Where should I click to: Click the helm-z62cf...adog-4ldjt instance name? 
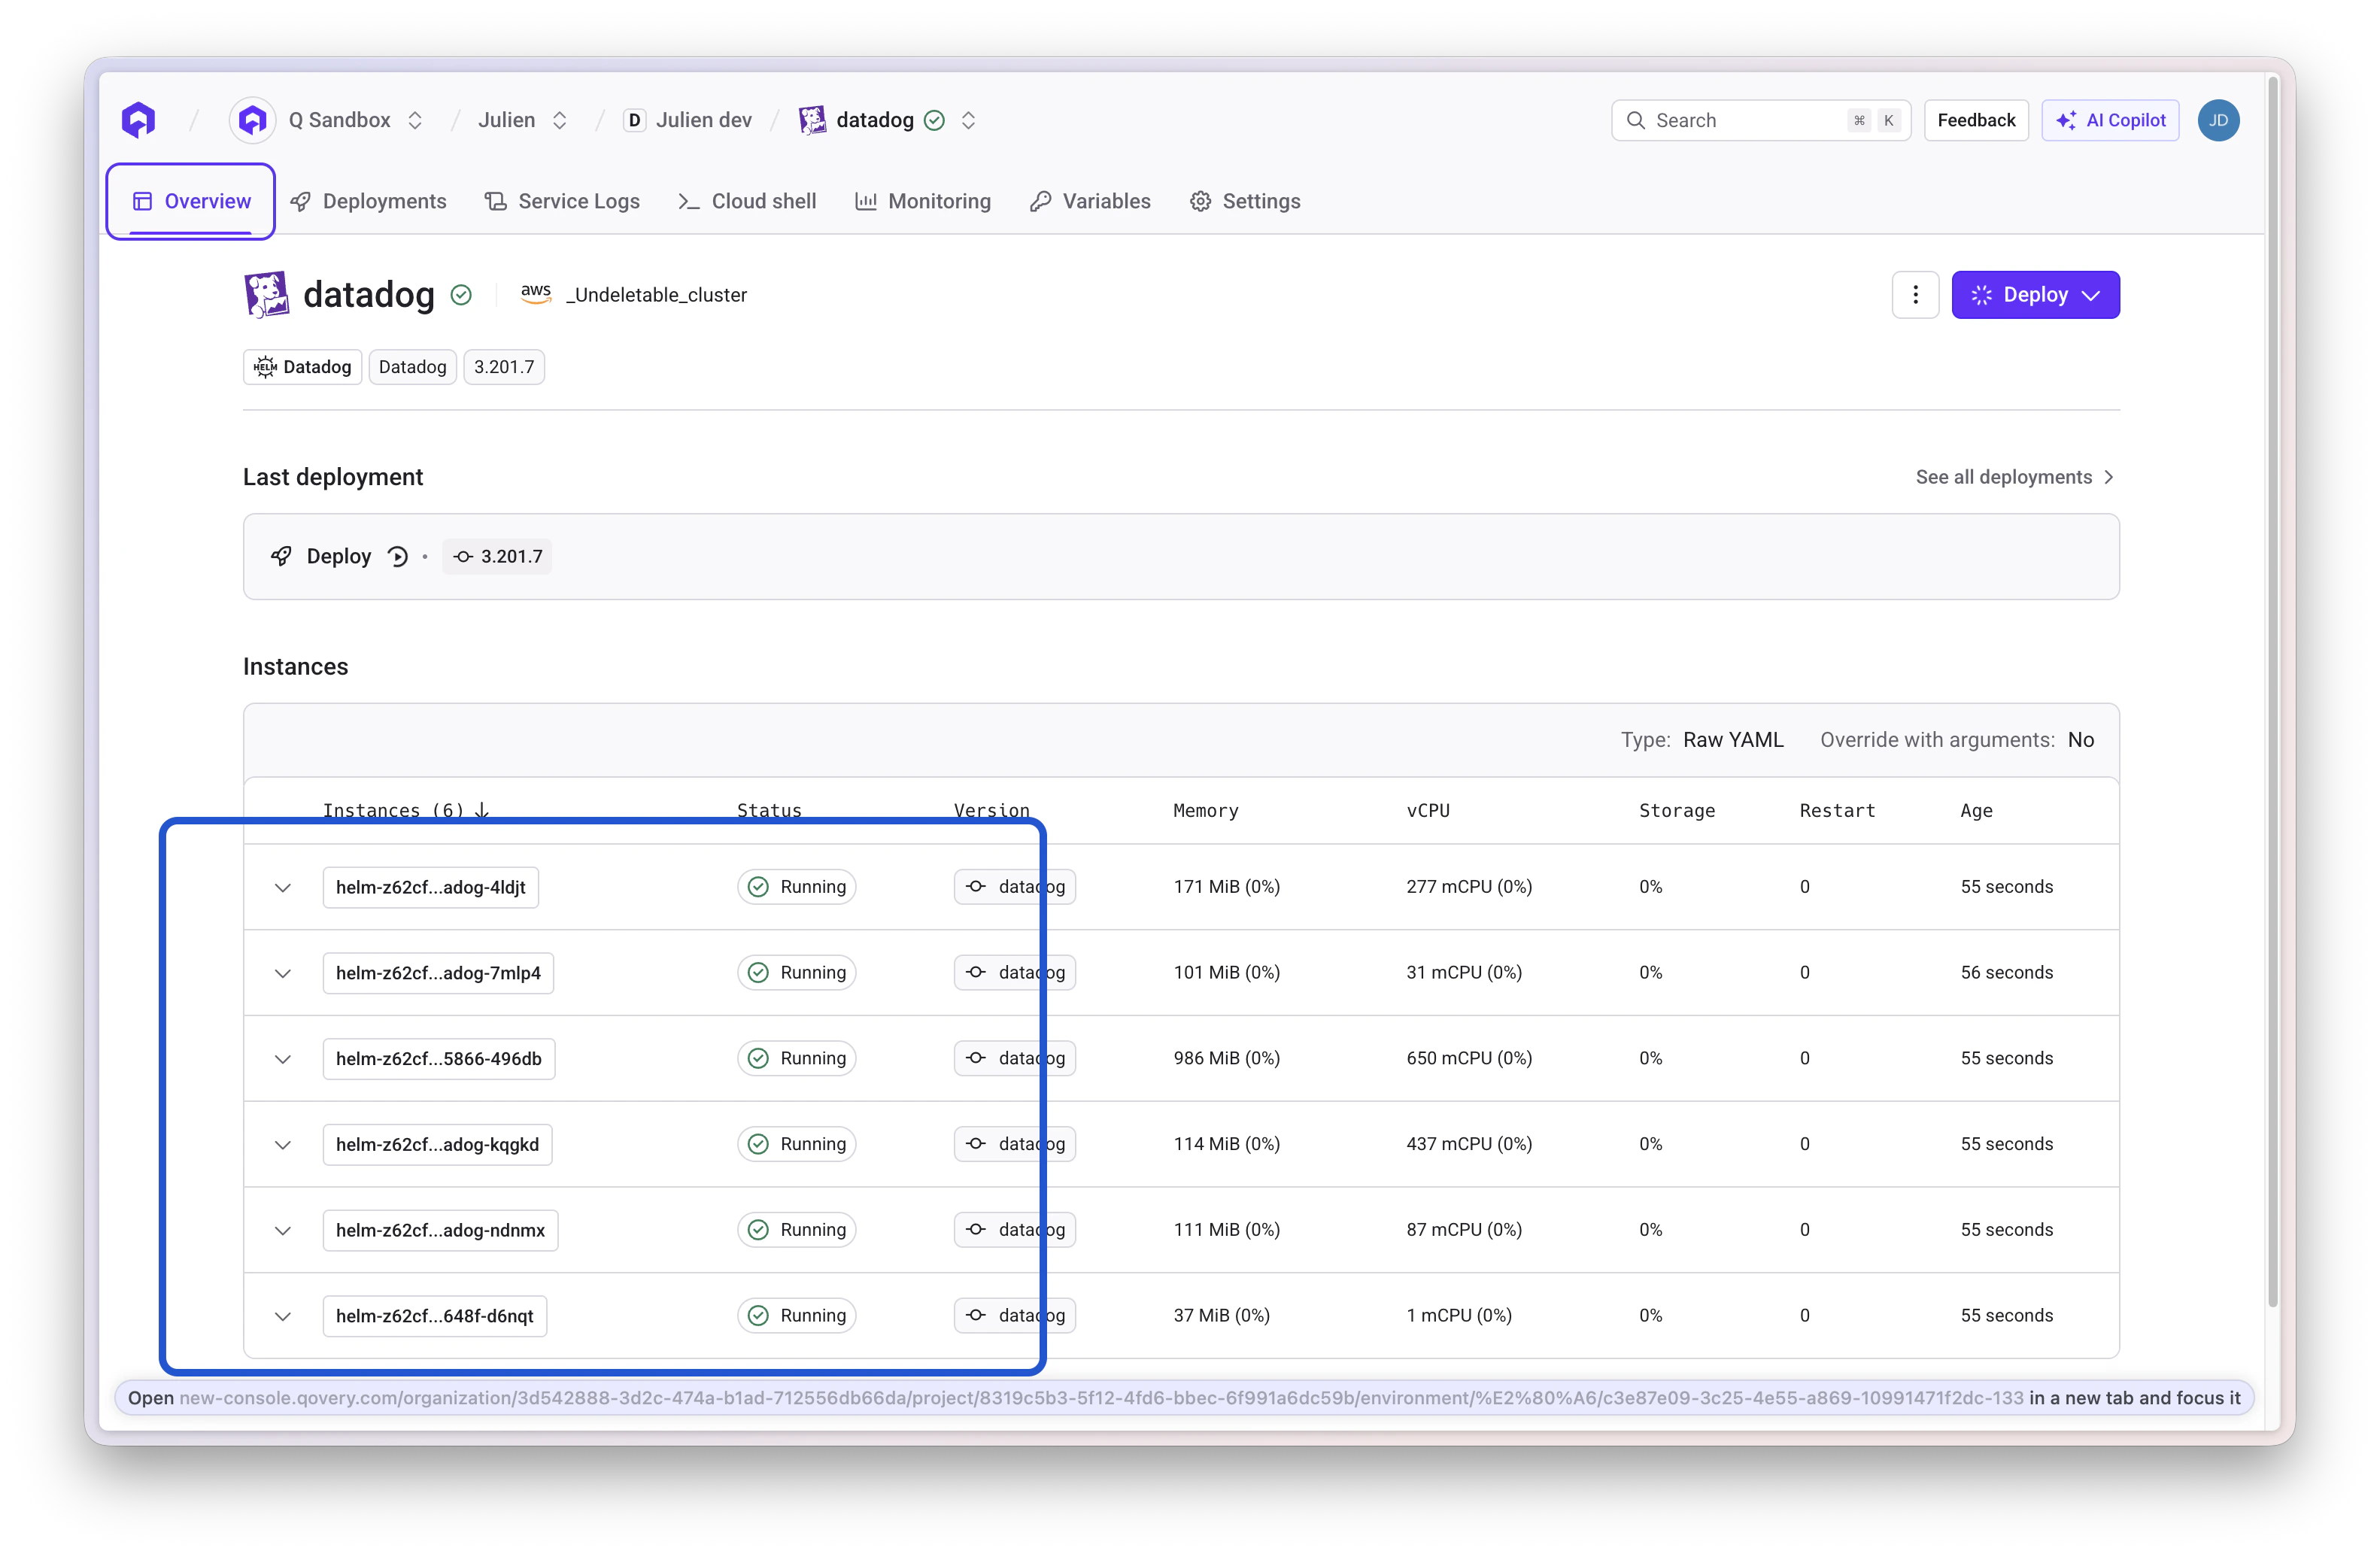431,888
